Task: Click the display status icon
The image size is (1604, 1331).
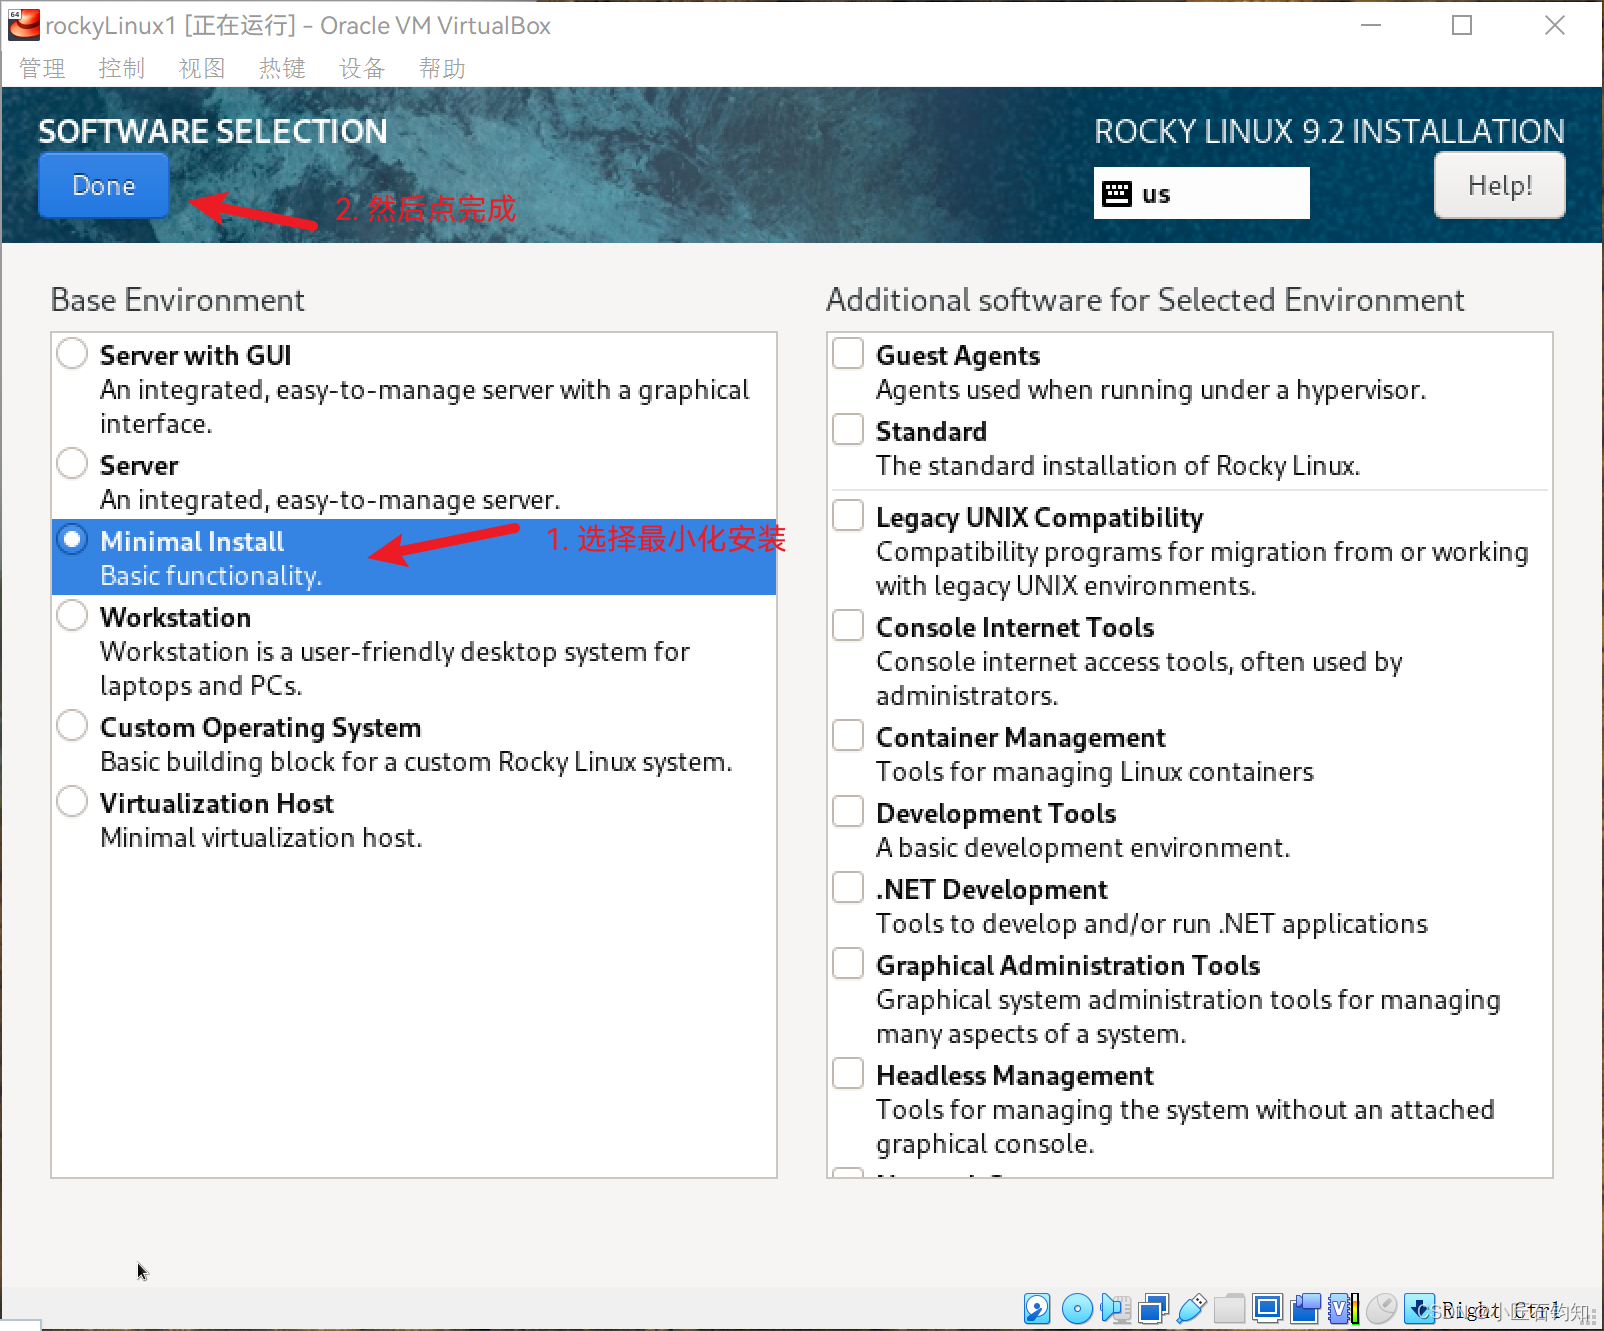Action: (x=1267, y=1308)
